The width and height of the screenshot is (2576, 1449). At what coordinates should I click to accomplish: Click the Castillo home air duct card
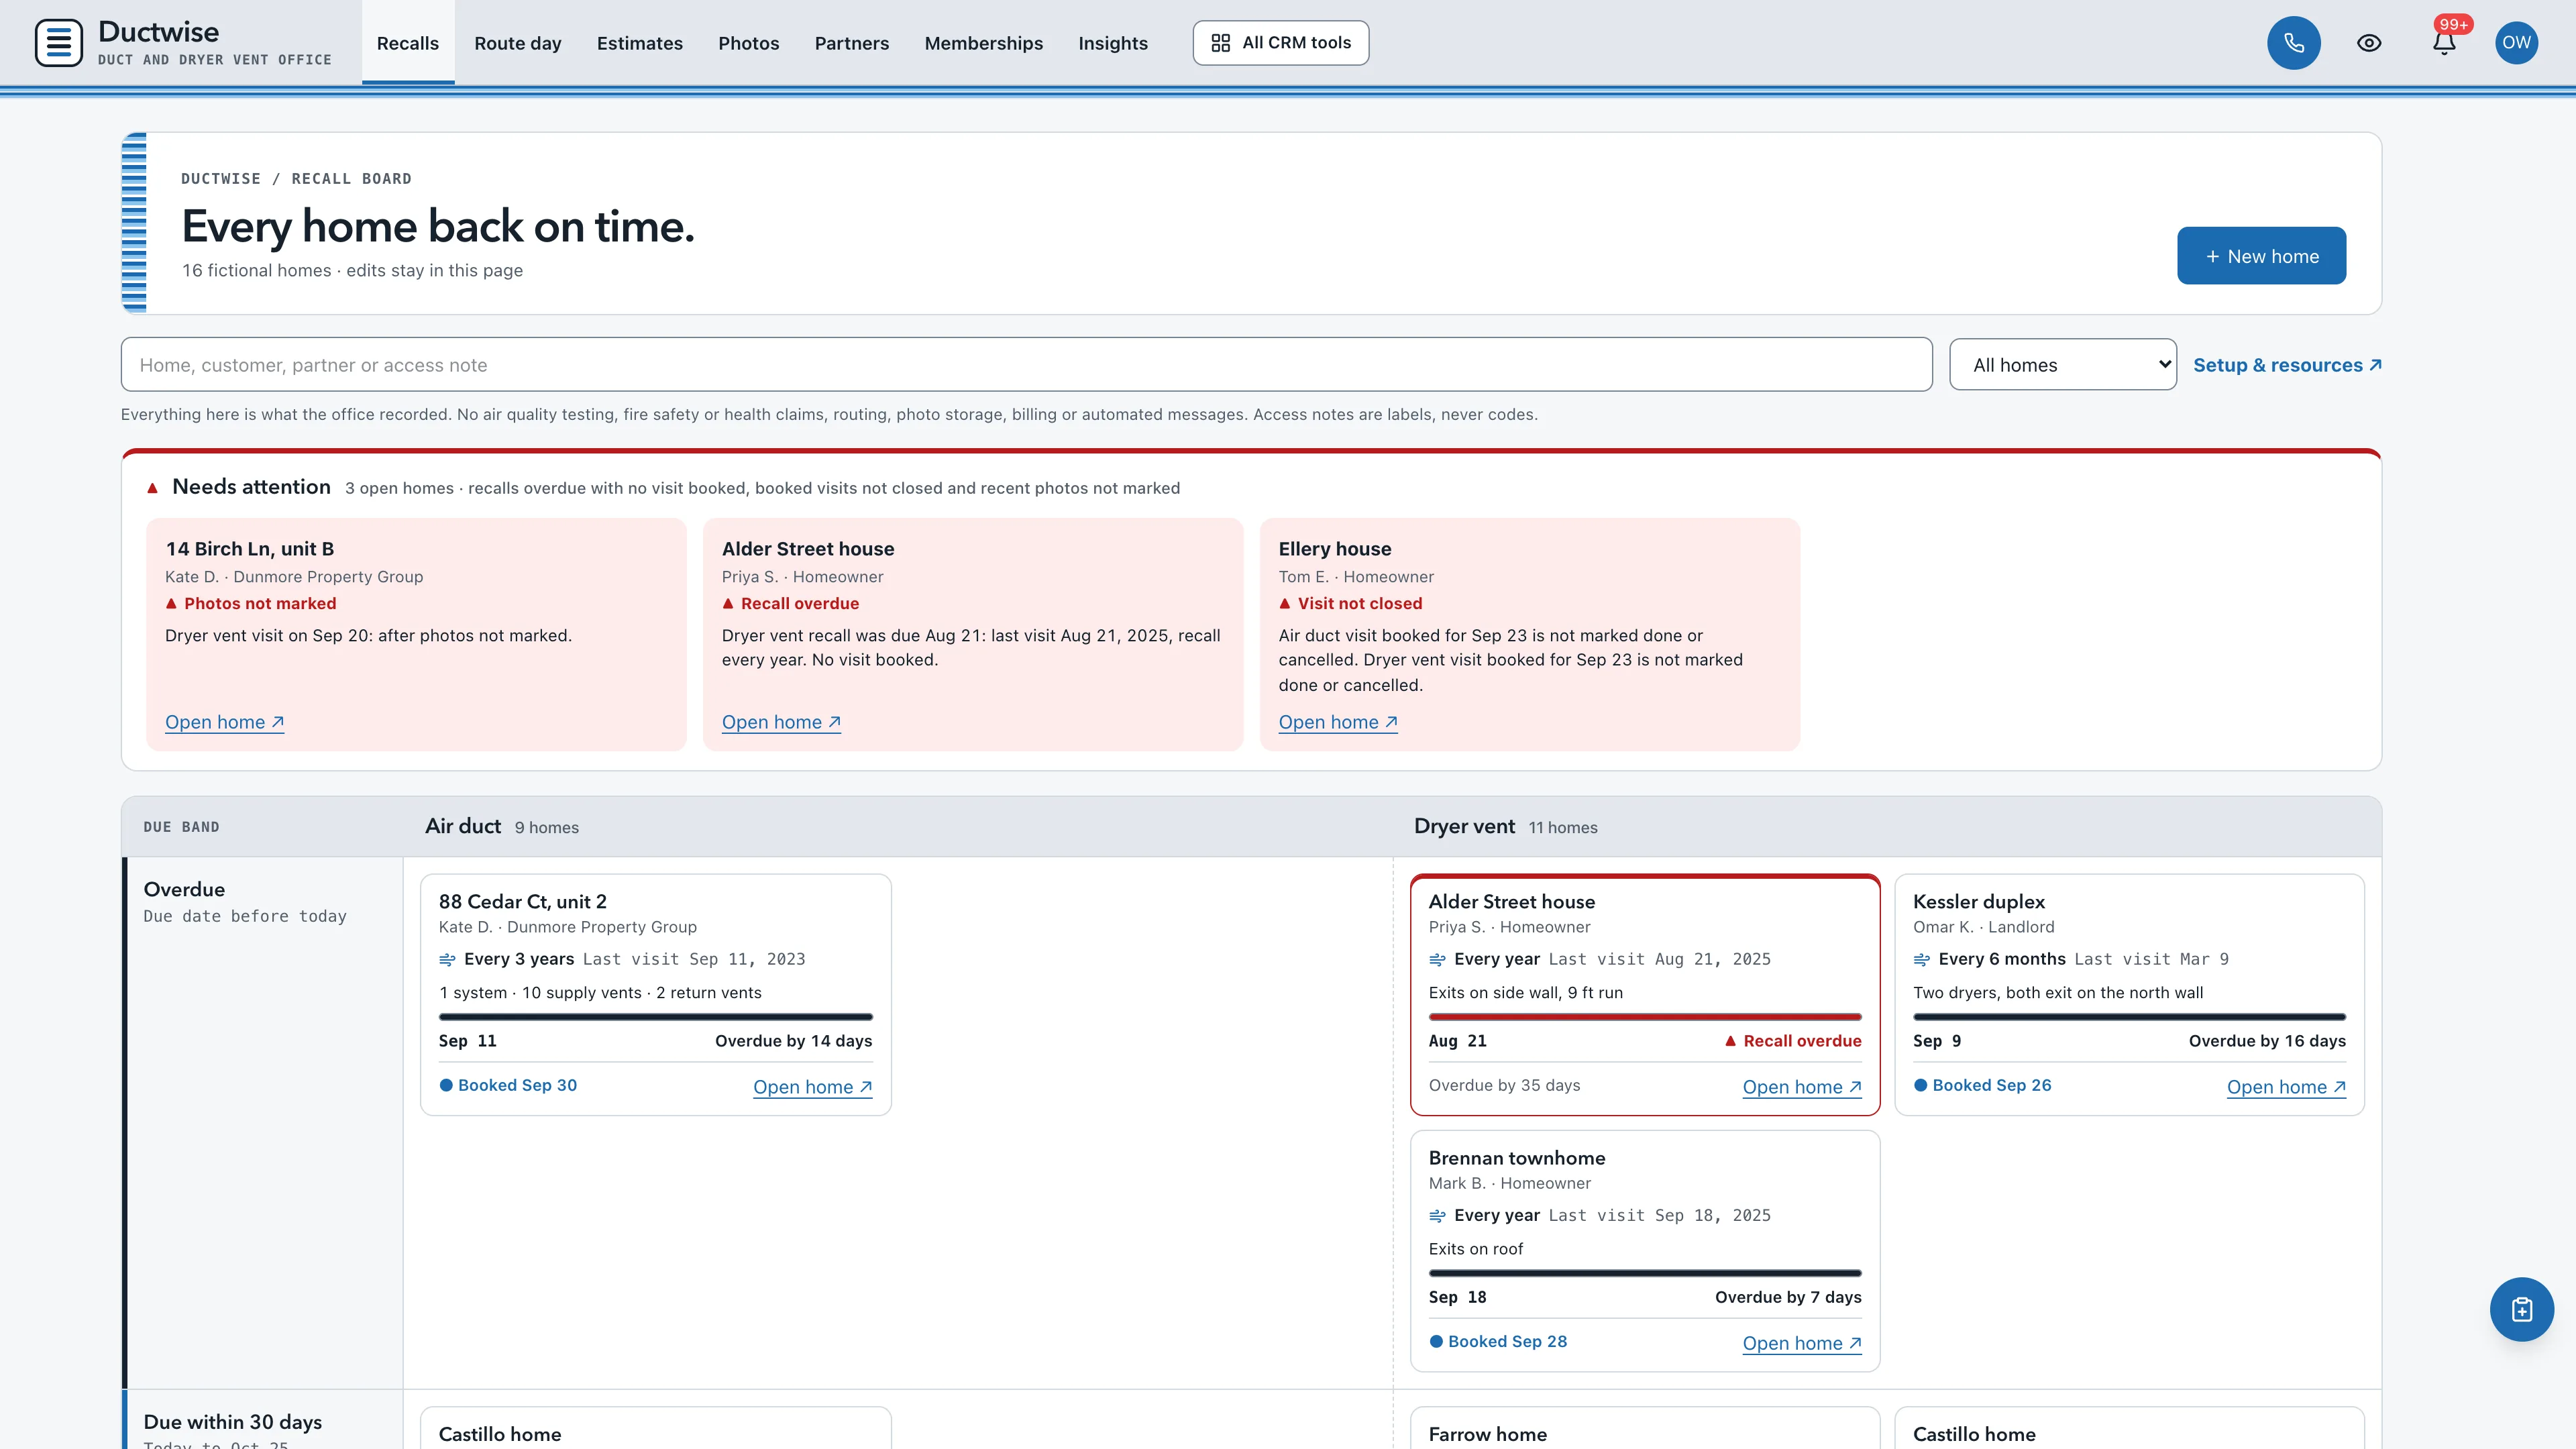pos(655,1428)
